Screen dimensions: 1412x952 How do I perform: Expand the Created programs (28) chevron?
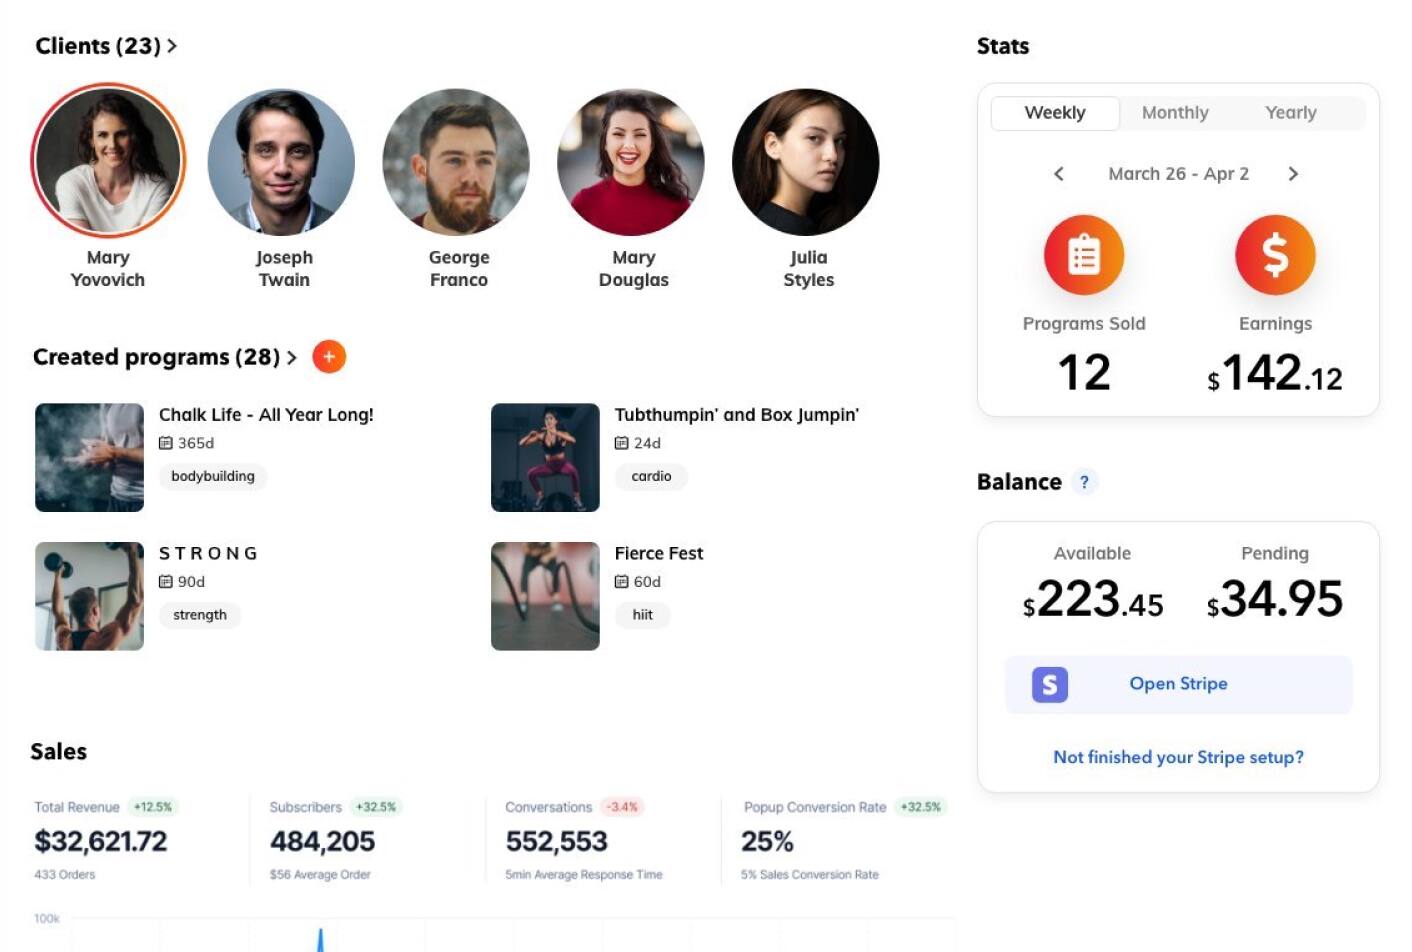292,357
